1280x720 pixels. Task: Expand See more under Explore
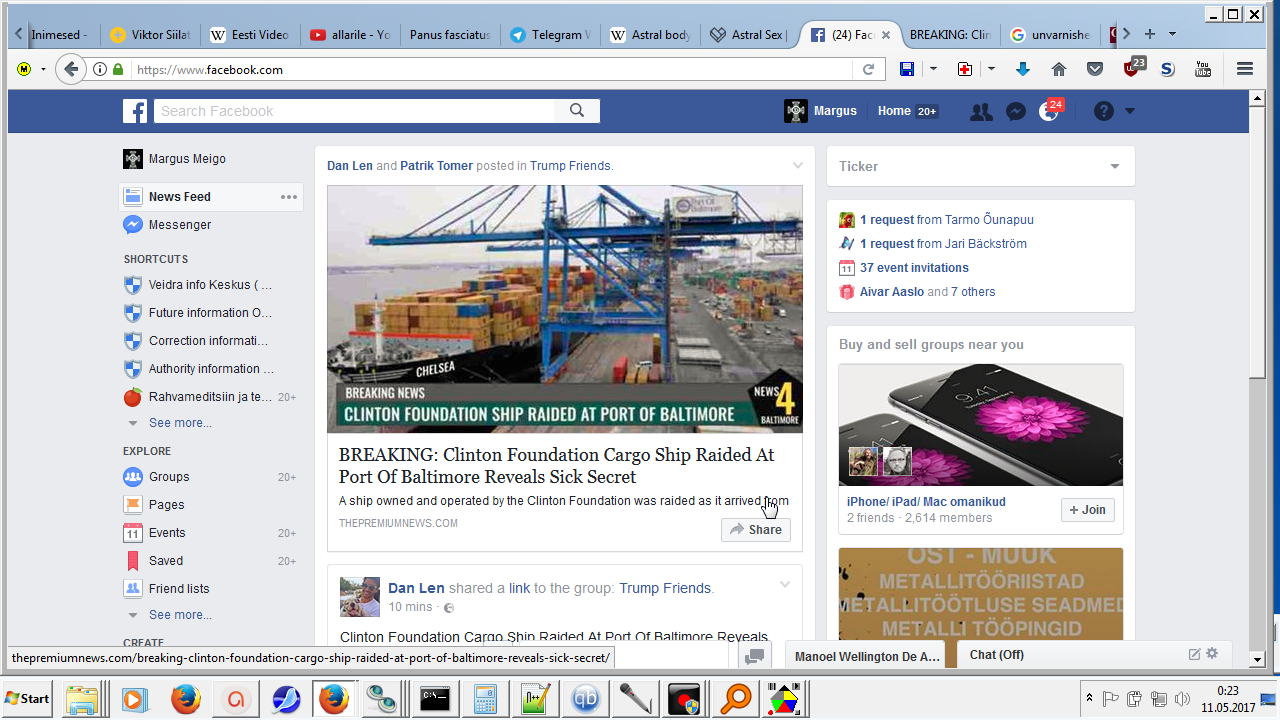pyautogui.click(x=180, y=615)
